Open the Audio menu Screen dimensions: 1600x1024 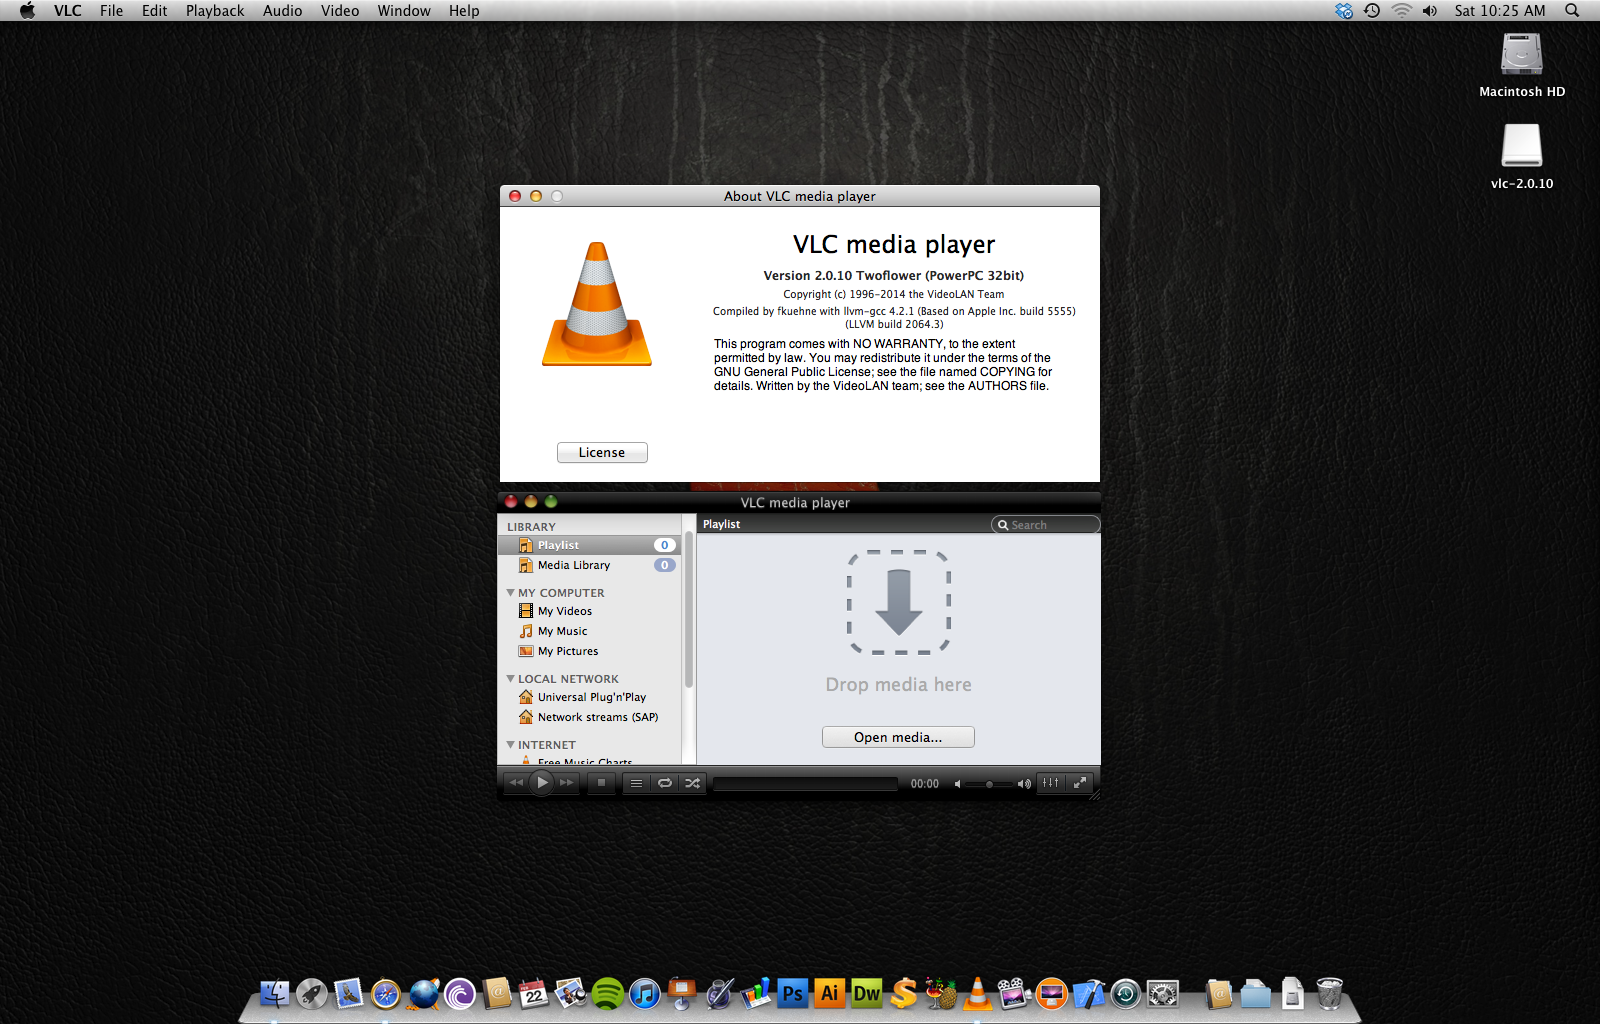click(283, 11)
